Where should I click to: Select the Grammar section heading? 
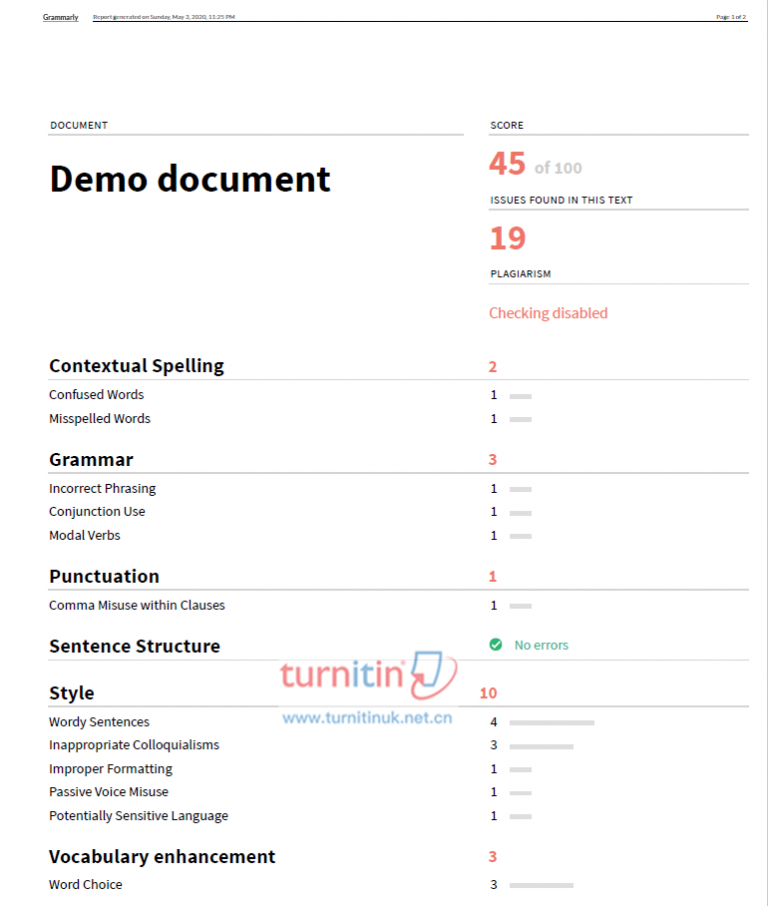(91, 460)
